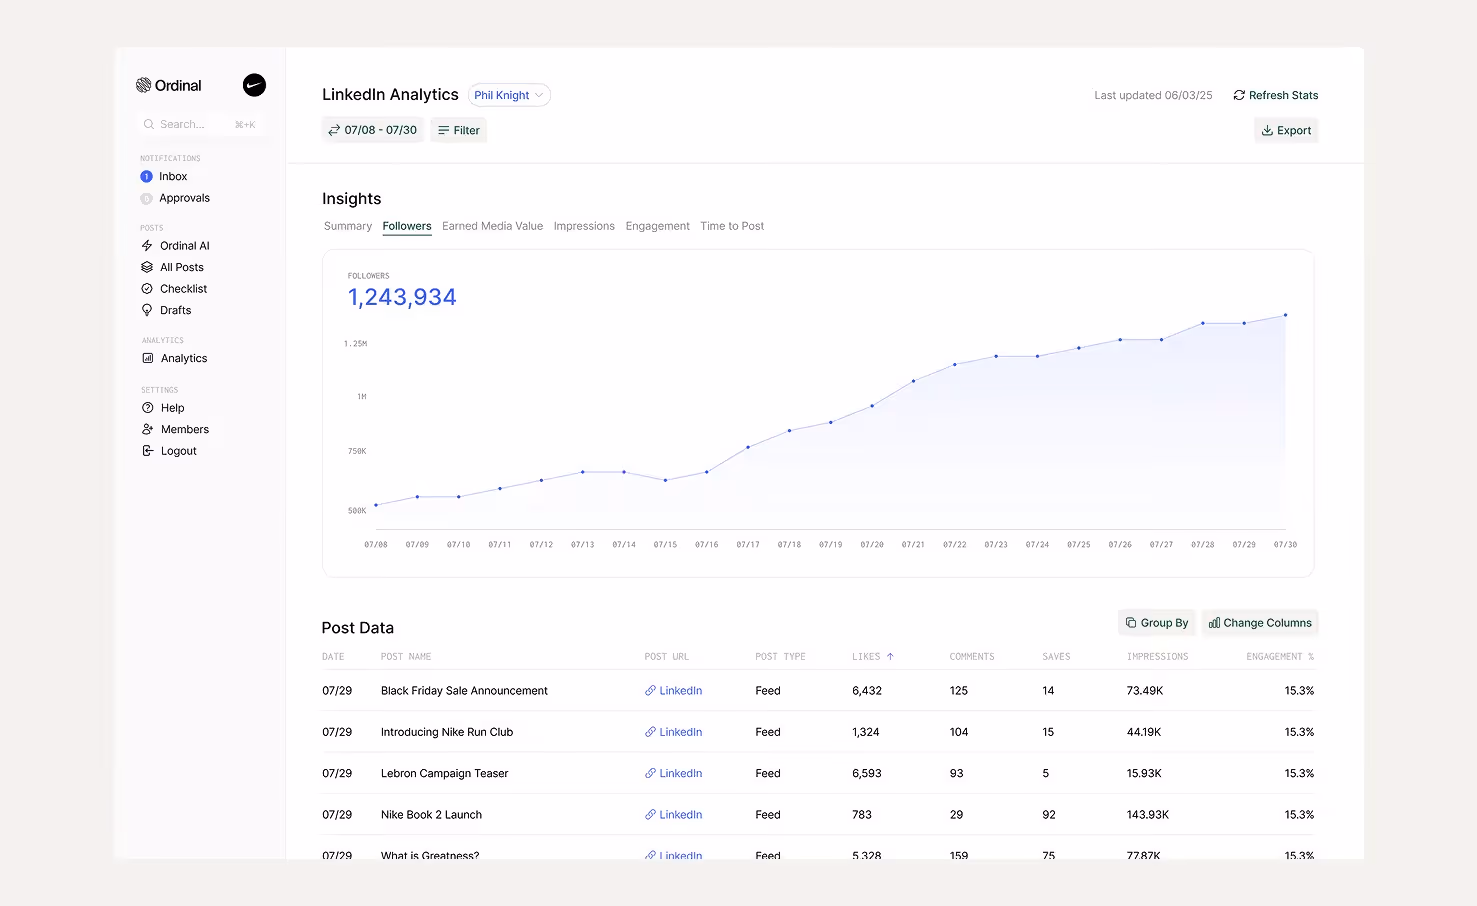Click the search magnifier icon

coord(149,124)
